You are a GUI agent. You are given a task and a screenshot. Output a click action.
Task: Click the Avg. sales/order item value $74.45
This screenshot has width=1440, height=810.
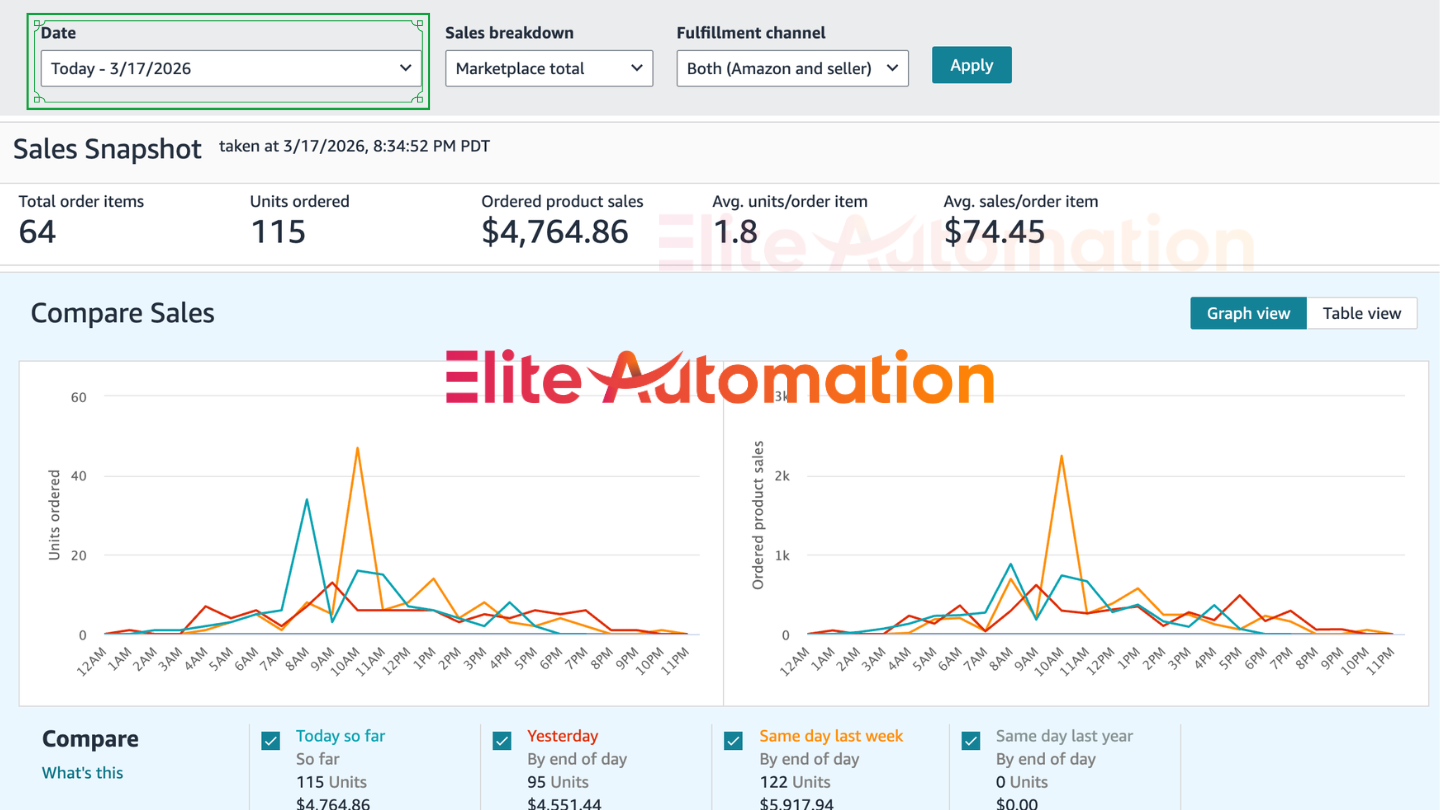[994, 232]
